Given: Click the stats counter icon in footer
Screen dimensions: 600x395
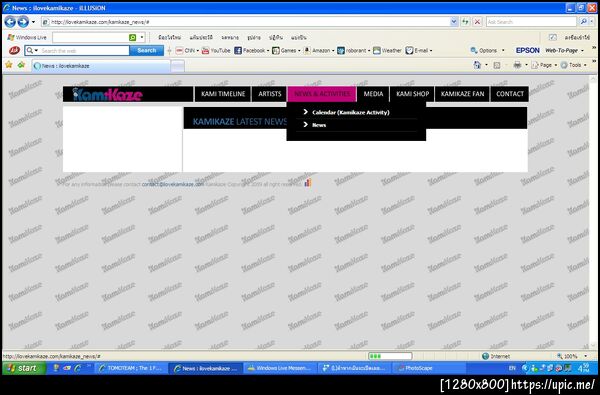Looking at the screenshot, I should coord(308,183).
